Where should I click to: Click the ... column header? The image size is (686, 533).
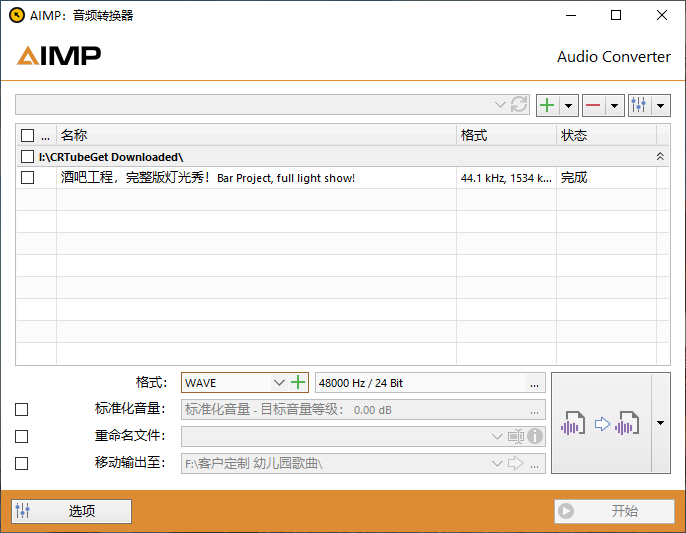click(46, 135)
